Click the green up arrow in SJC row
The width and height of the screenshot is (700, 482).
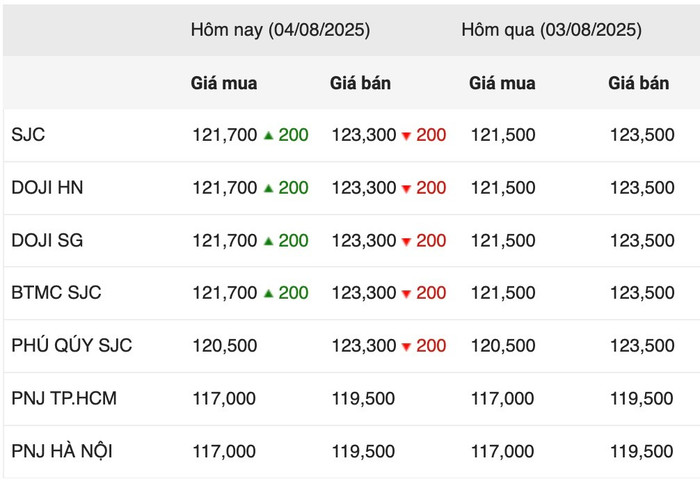pos(268,135)
